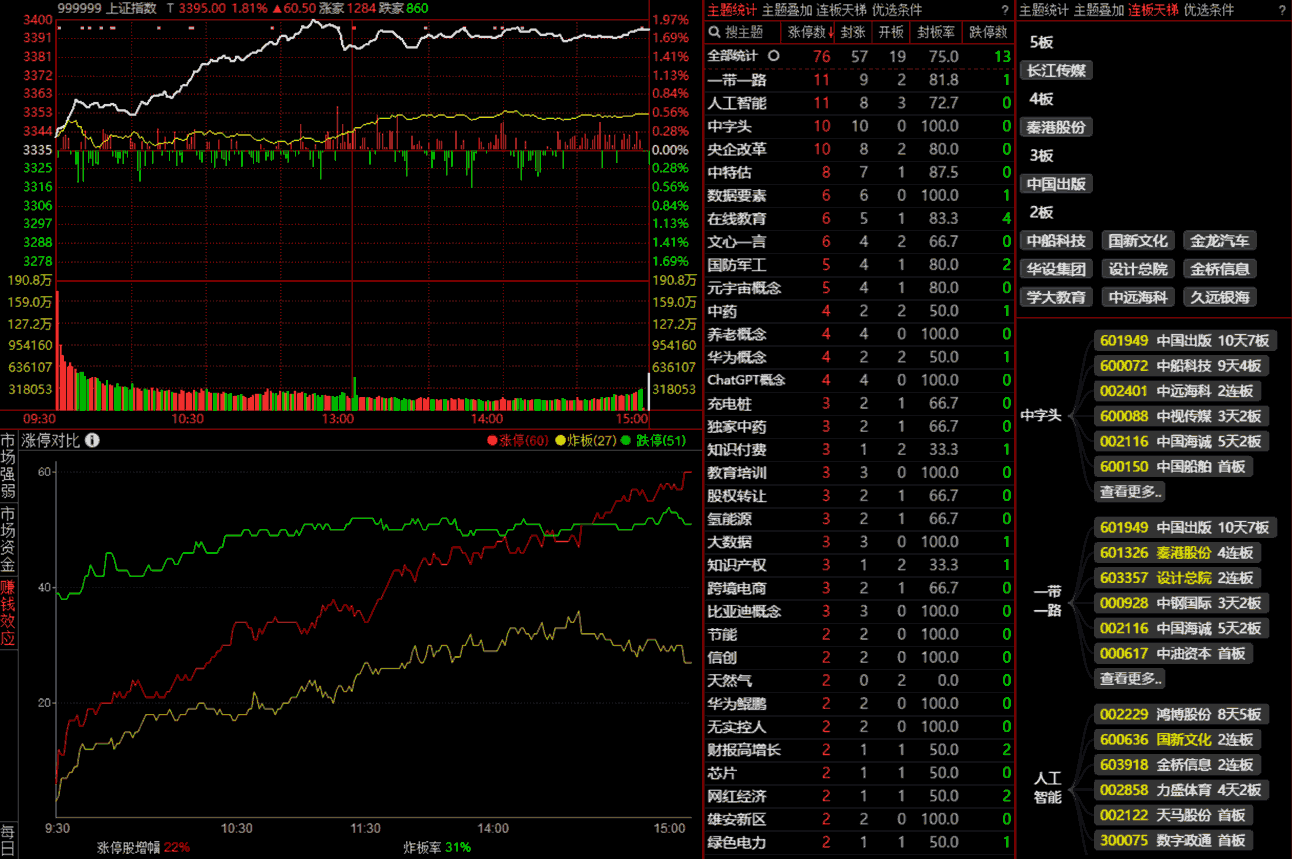Select the 全部统计 row

point(860,56)
